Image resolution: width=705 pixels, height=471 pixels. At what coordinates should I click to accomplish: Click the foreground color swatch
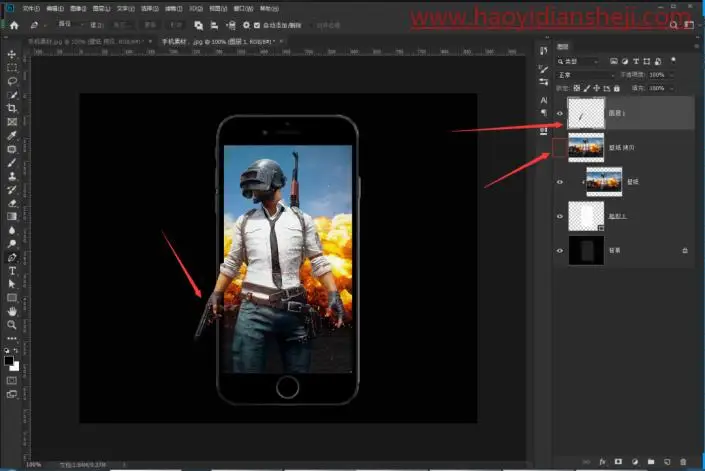coord(9,360)
